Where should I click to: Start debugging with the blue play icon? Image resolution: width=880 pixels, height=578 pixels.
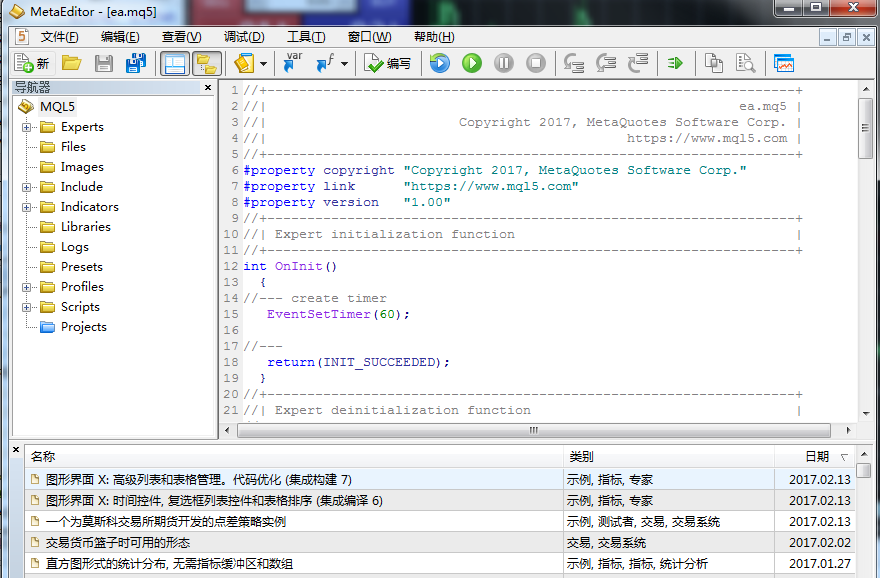pyautogui.click(x=439, y=63)
